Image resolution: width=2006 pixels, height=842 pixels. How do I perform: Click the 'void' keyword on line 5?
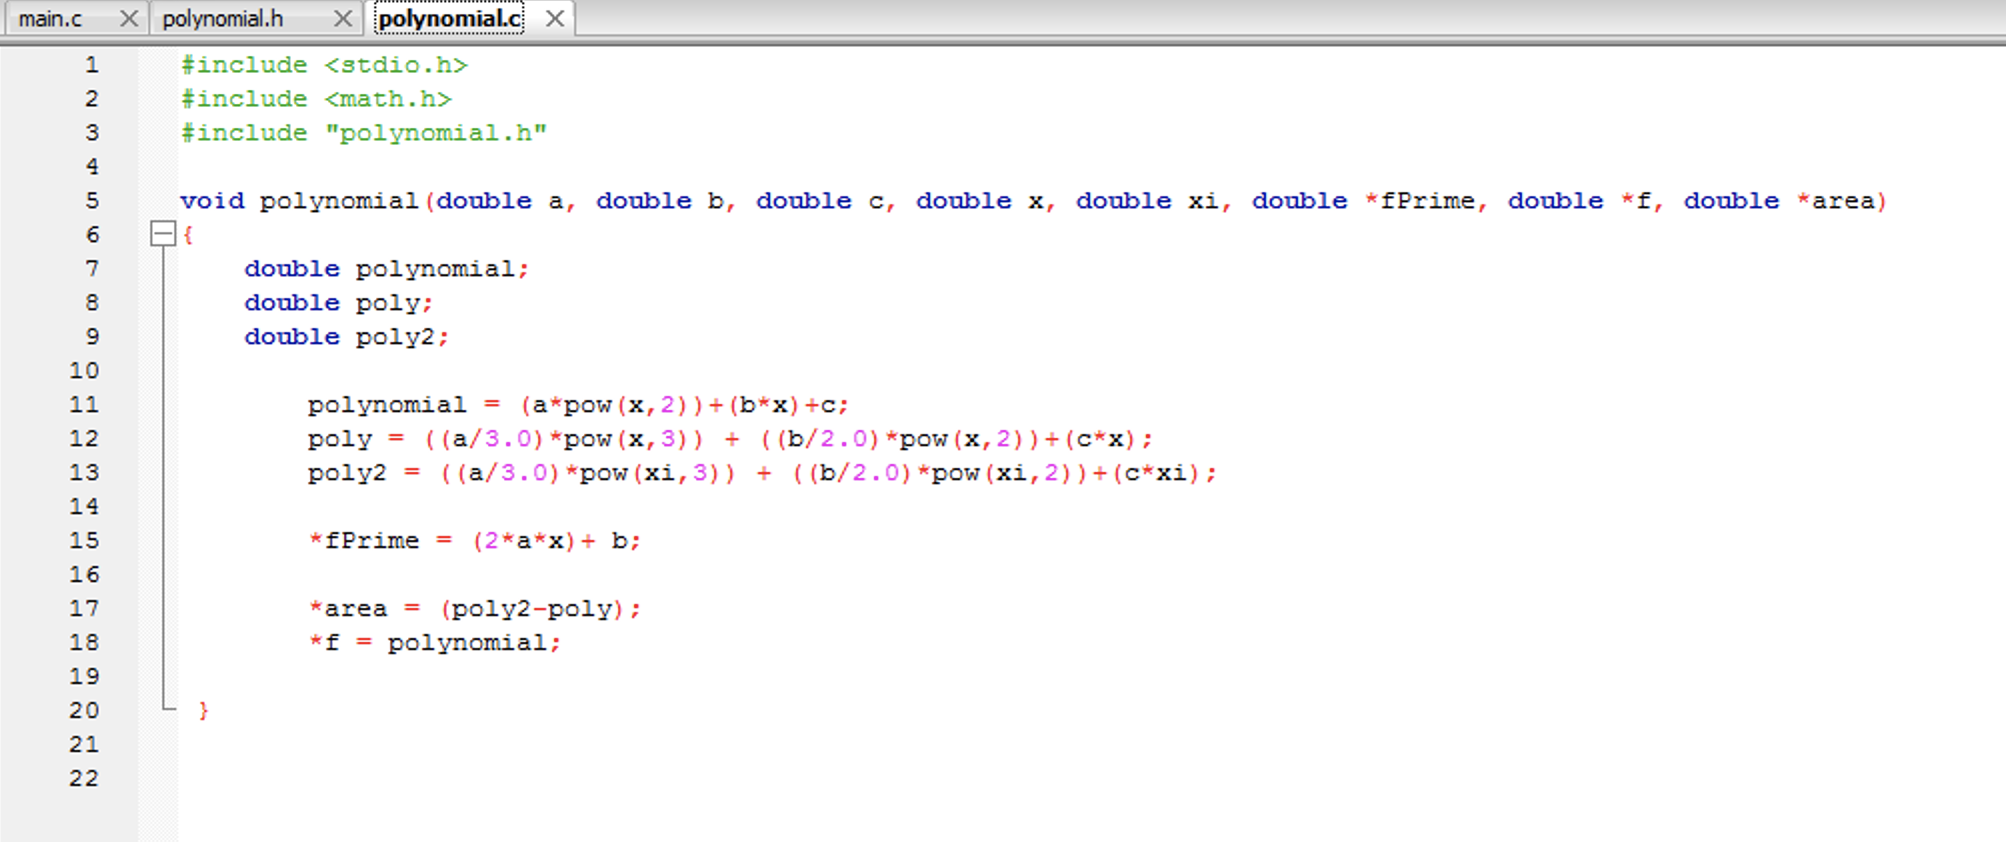click(212, 201)
